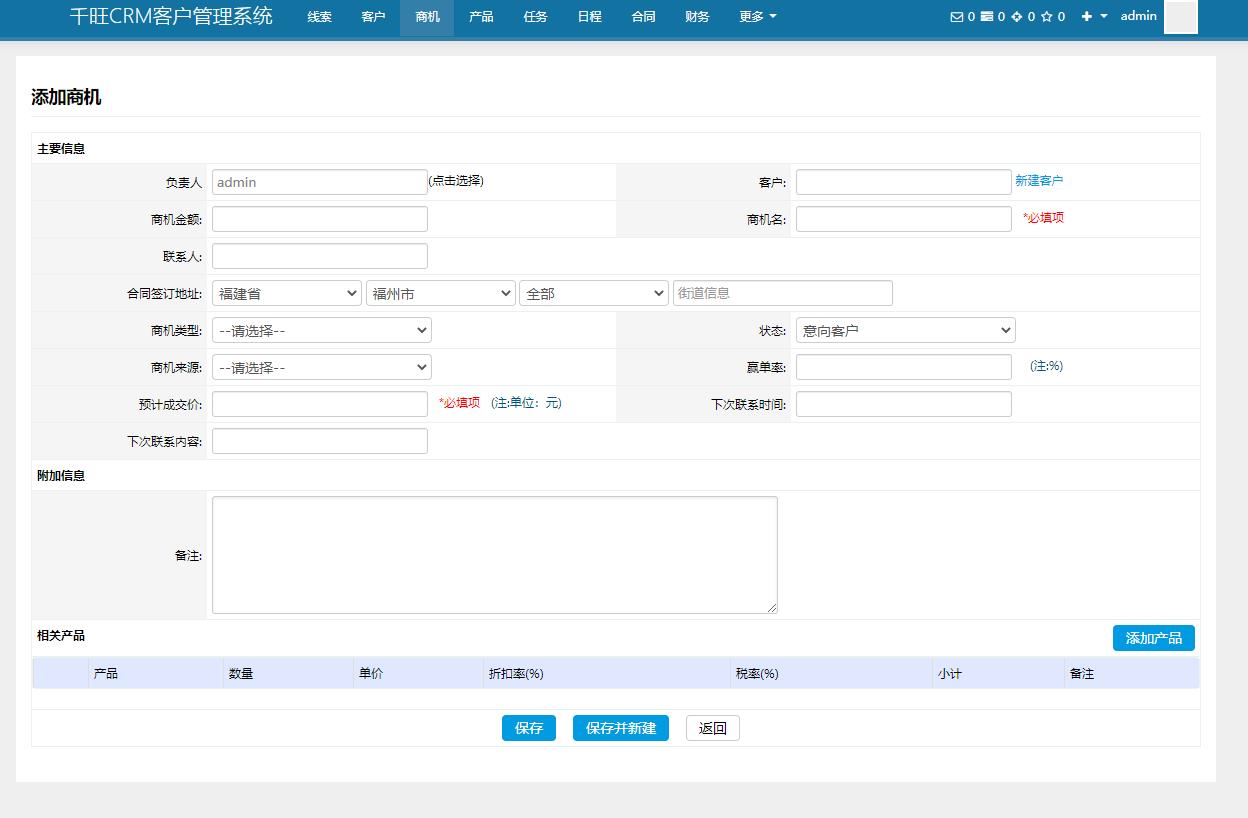Open the 更多 dropdown menu
Viewport: 1248px width, 818px height.
pyautogui.click(x=758, y=17)
